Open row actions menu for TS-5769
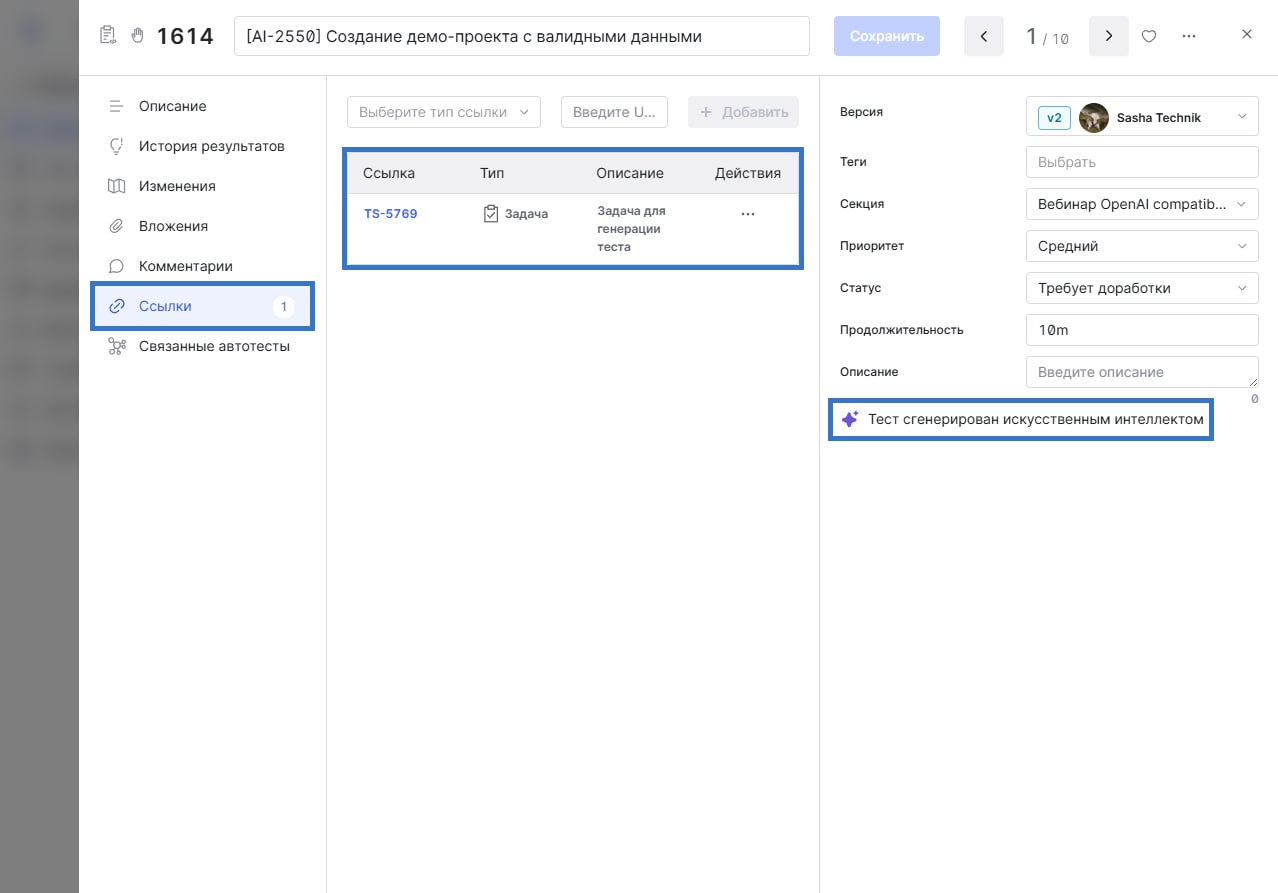The image size is (1278, 893). (x=747, y=214)
